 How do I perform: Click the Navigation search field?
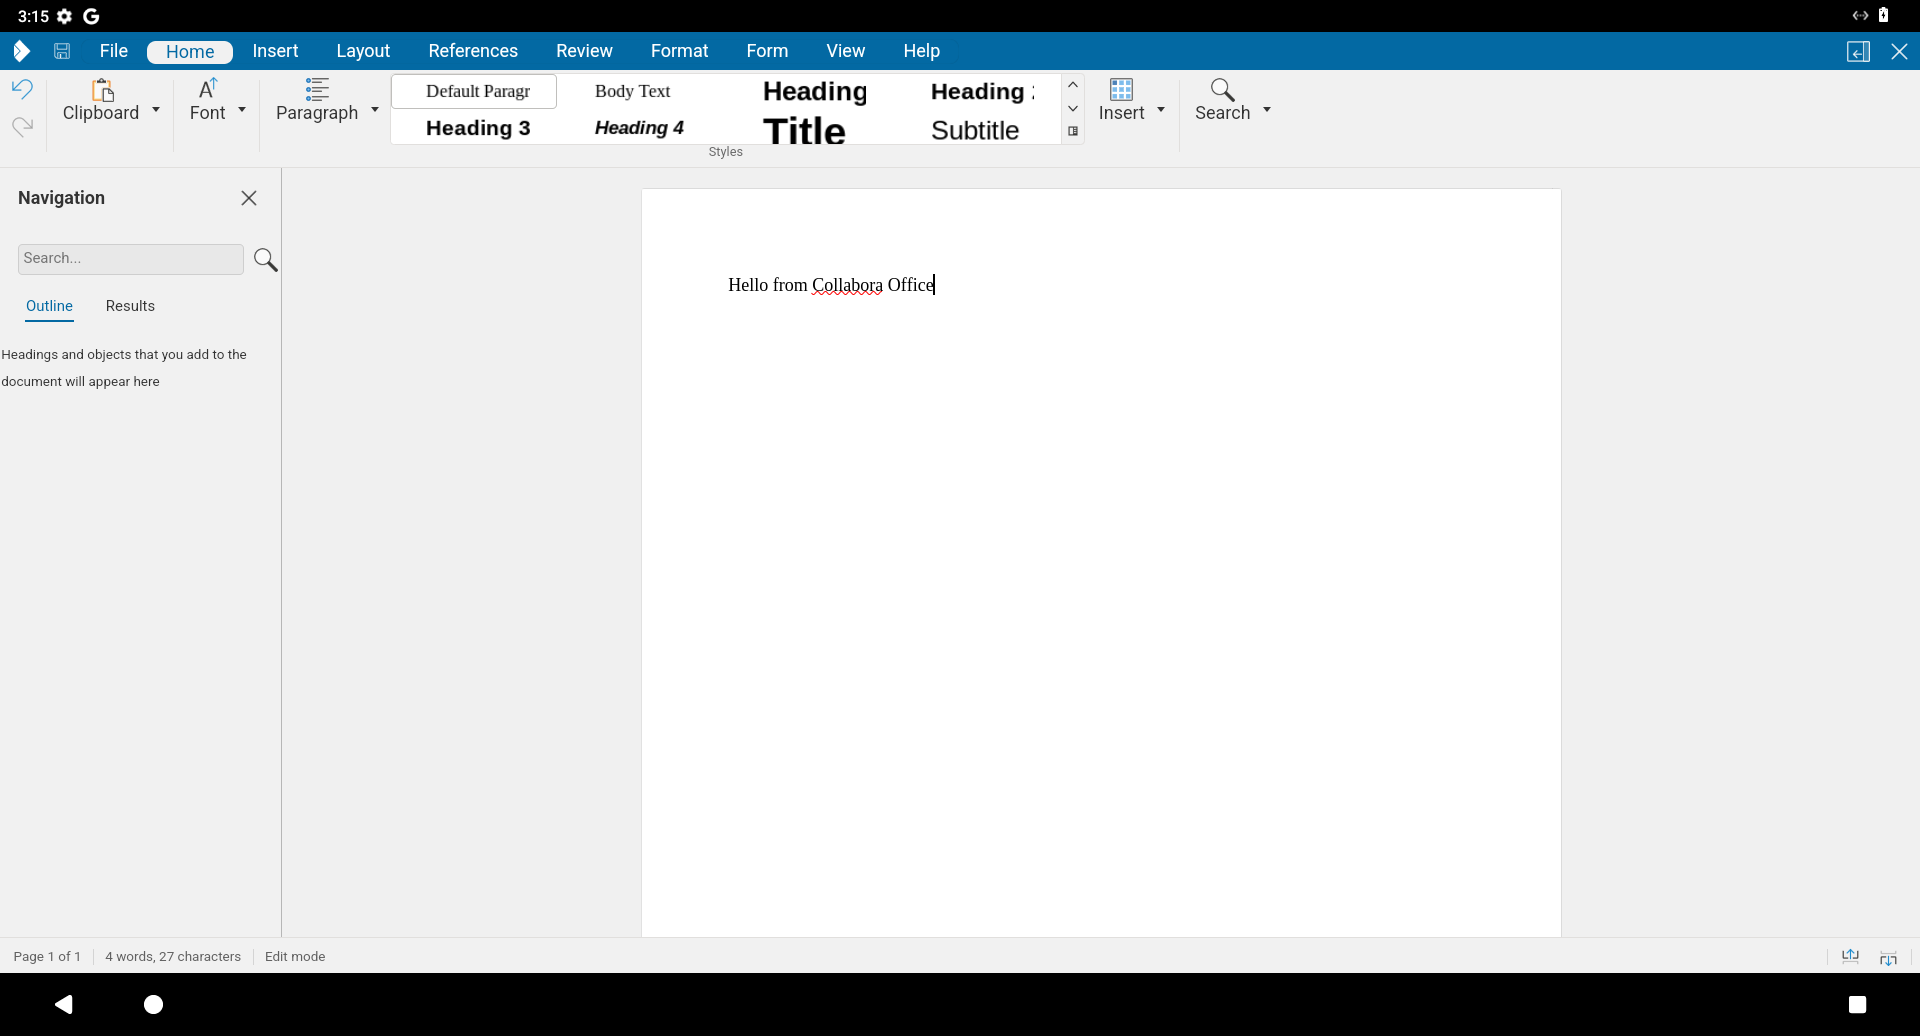[x=129, y=259]
